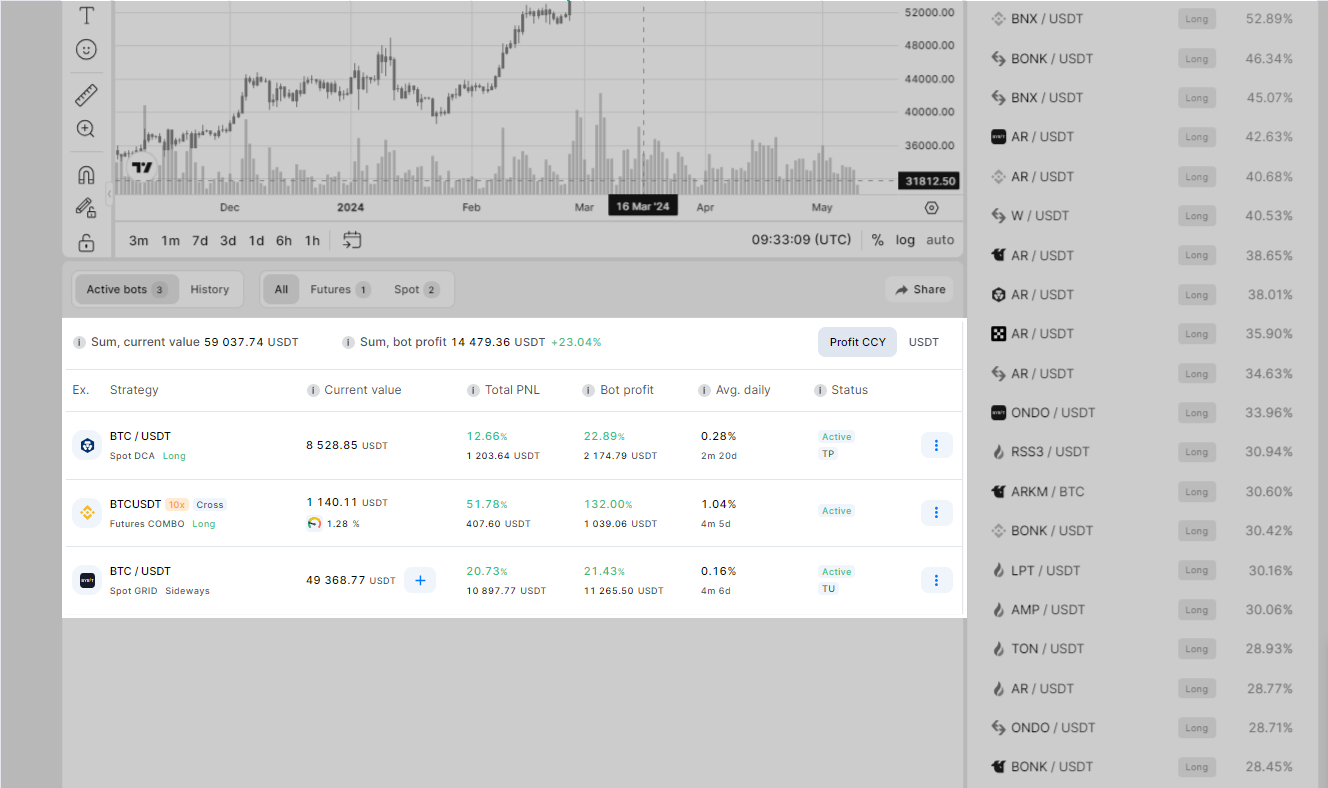This screenshot has height=788, width=1328.
Task: Click info icon next to Total PNL
Action: [473, 390]
